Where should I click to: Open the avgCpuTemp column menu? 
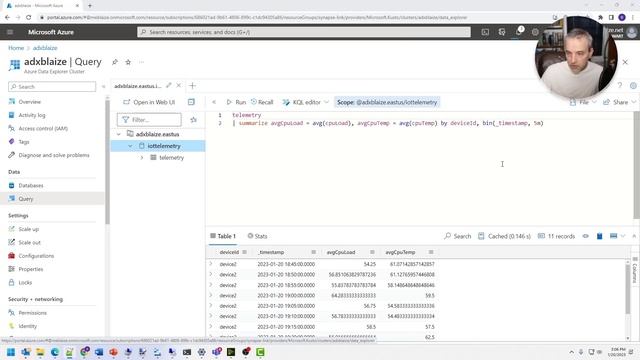pos(431,252)
